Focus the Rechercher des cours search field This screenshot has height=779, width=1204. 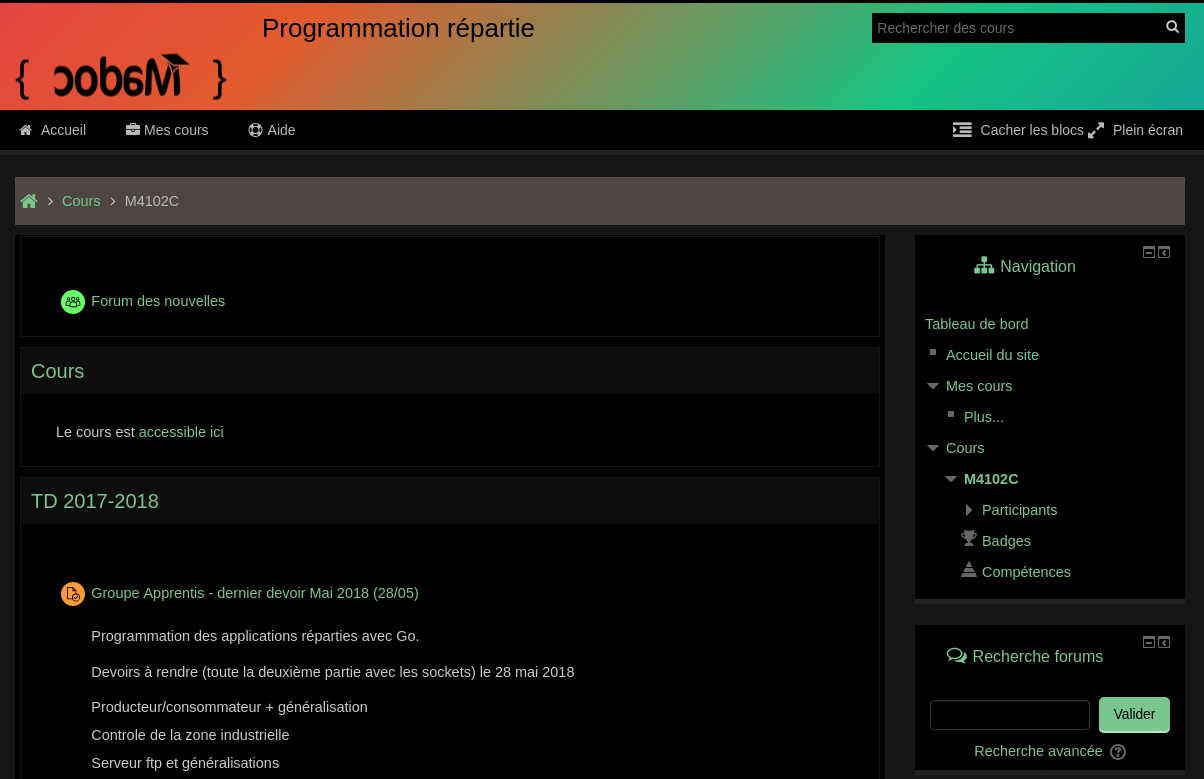(1018, 28)
